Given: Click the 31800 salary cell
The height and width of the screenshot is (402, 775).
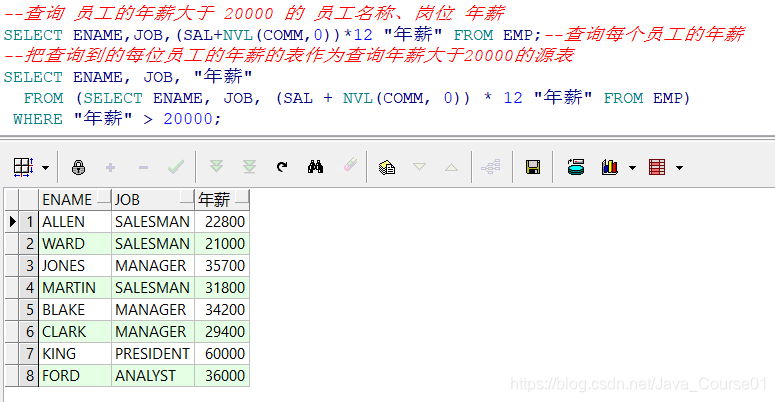Looking at the screenshot, I should coord(222,288).
